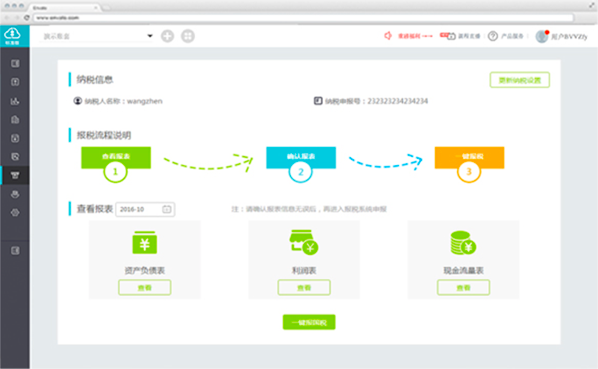This screenshot has height=369, width=598.
Task: Select the bar chart sidebar icon
Action: coord(15,101)
